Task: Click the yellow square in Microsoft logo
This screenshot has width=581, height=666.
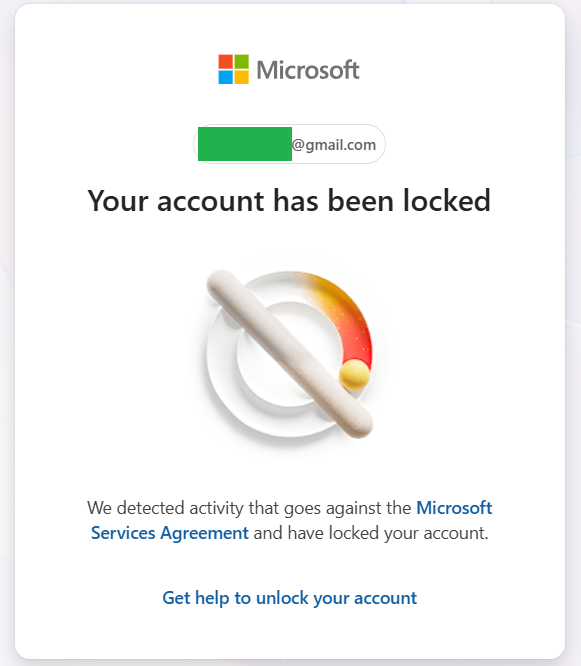Action: 241,77
